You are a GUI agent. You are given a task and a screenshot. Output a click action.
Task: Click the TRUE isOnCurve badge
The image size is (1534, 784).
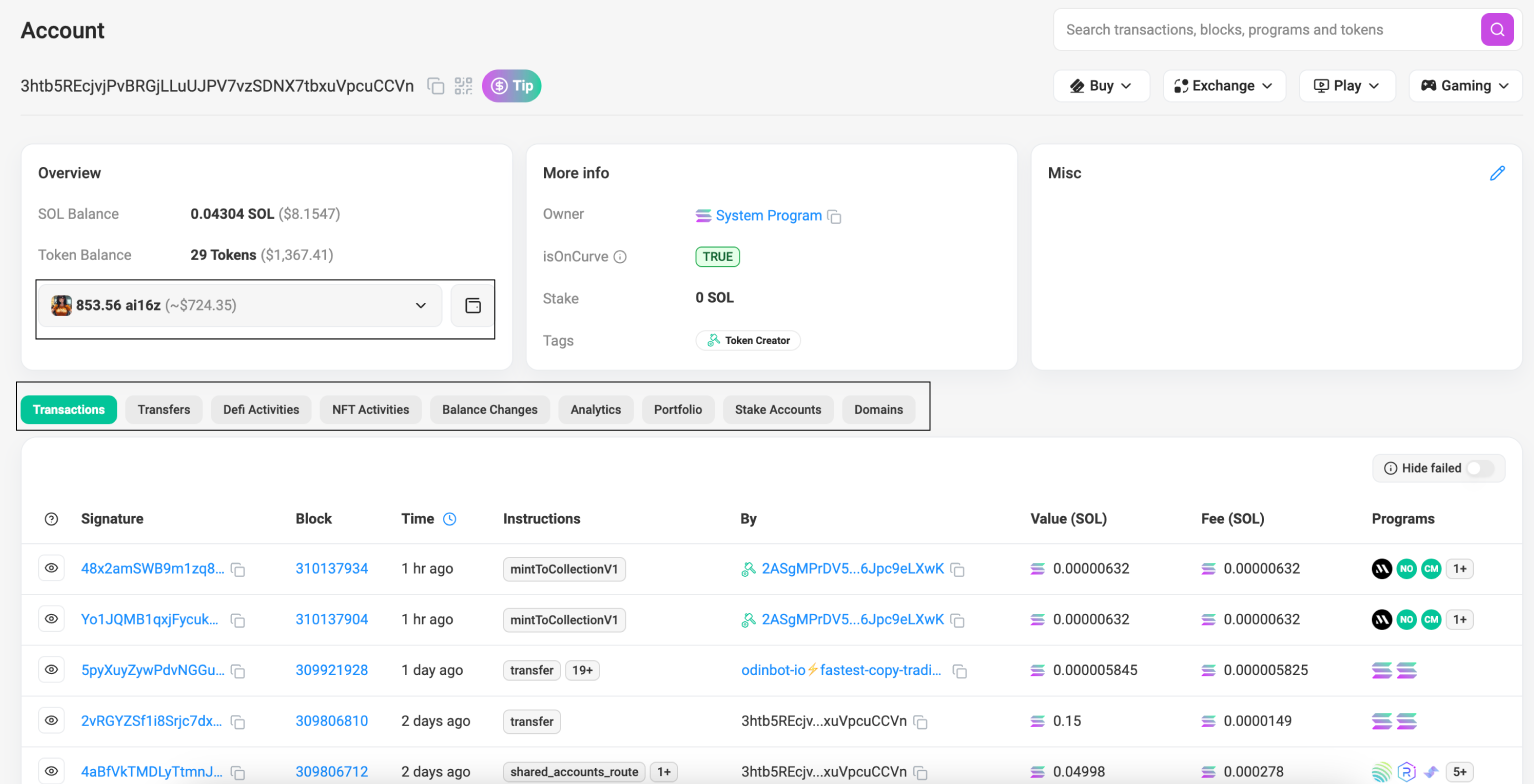(717, 257)
